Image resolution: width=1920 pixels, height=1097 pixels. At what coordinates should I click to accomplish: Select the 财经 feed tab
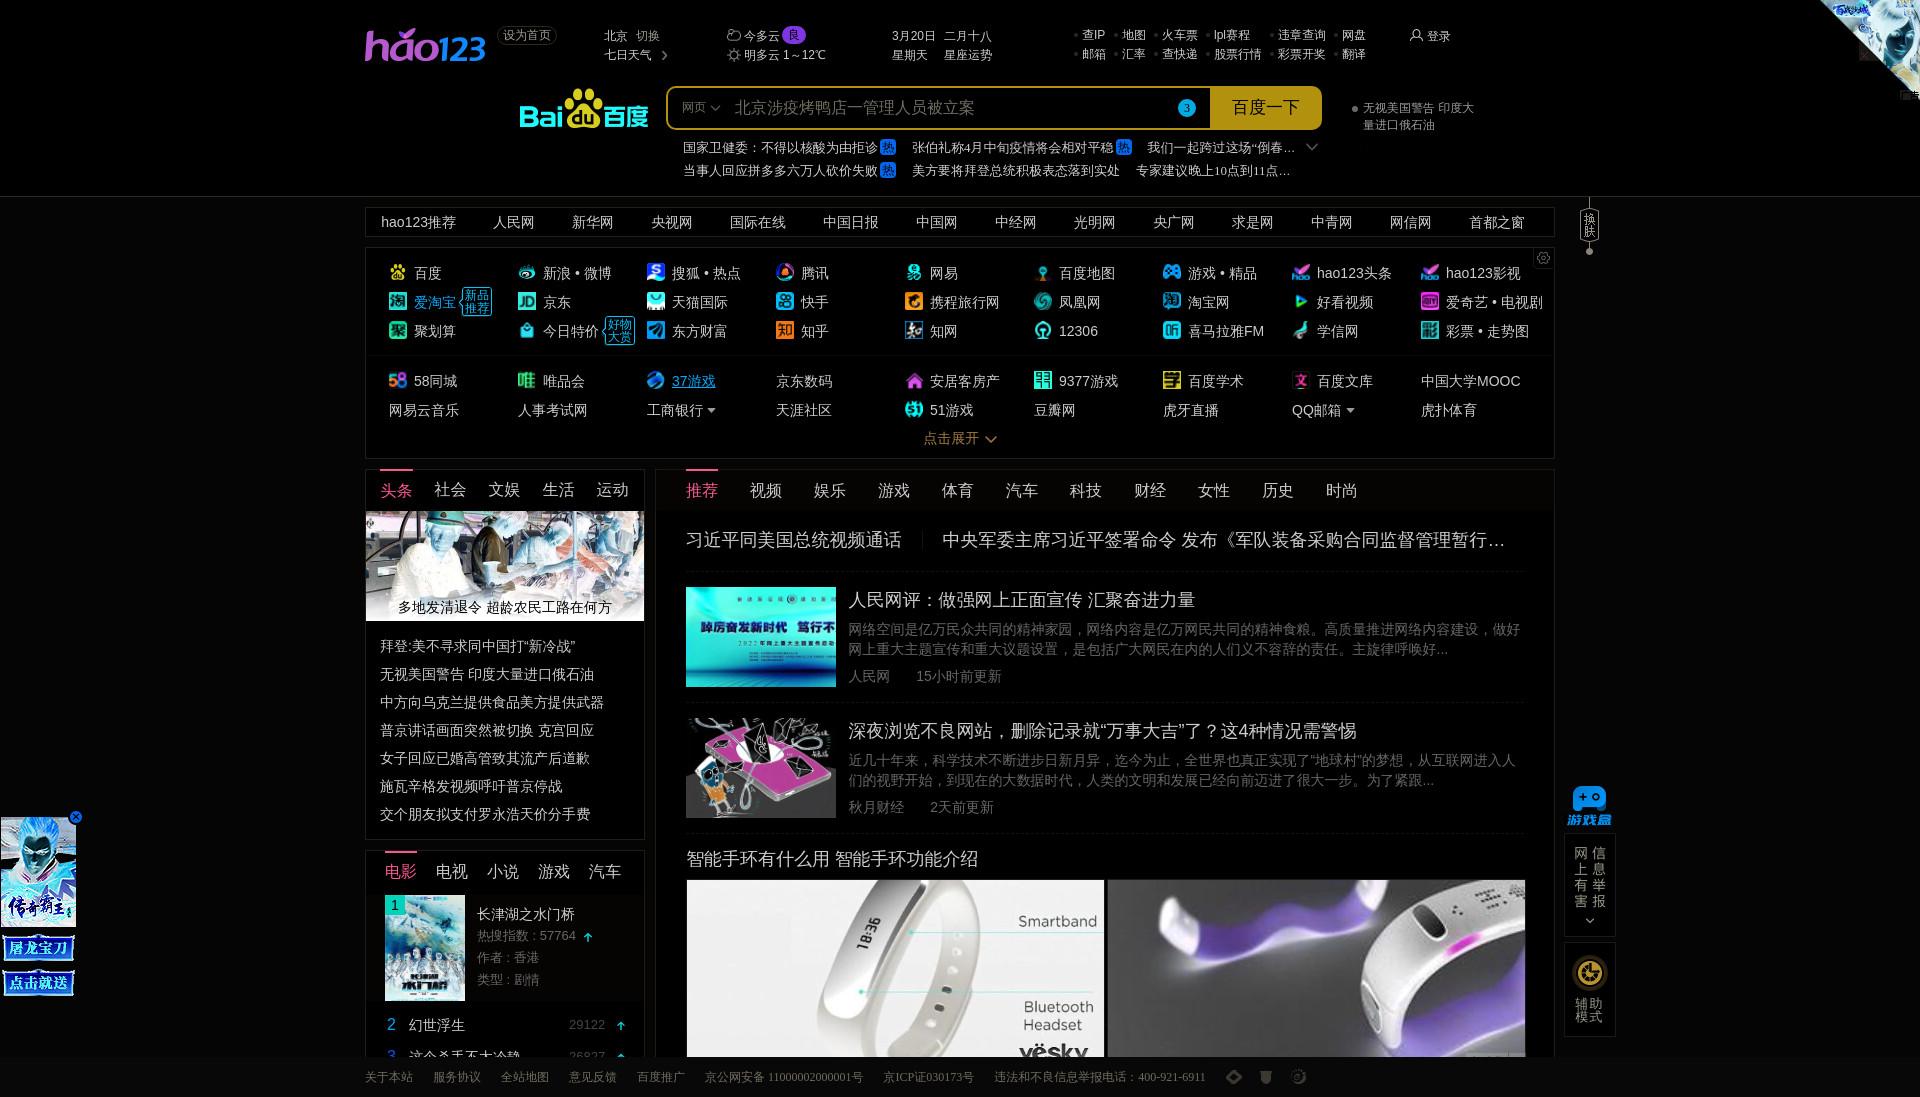coord(1150,491)
